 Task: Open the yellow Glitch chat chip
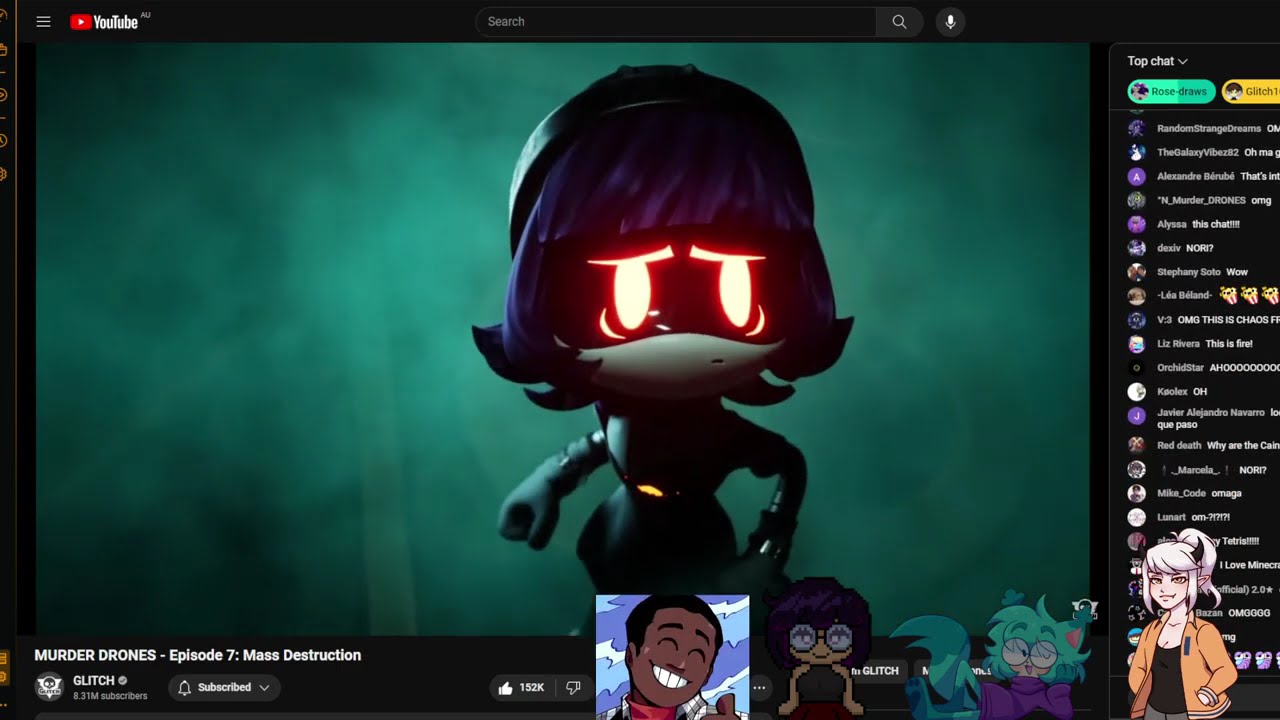(x=1251, y=91)
